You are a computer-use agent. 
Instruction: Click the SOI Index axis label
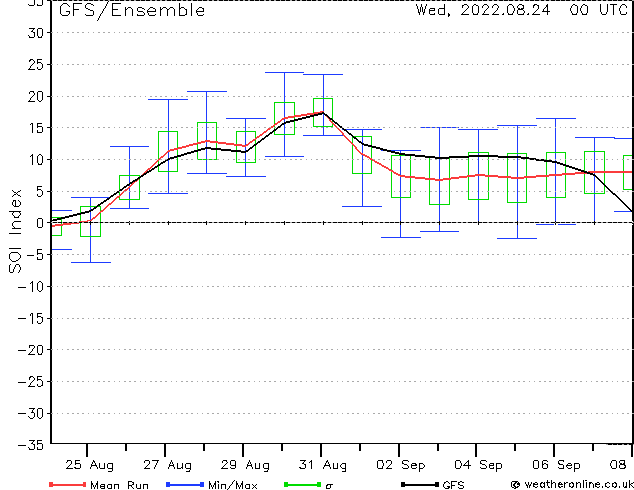[15, 231]
